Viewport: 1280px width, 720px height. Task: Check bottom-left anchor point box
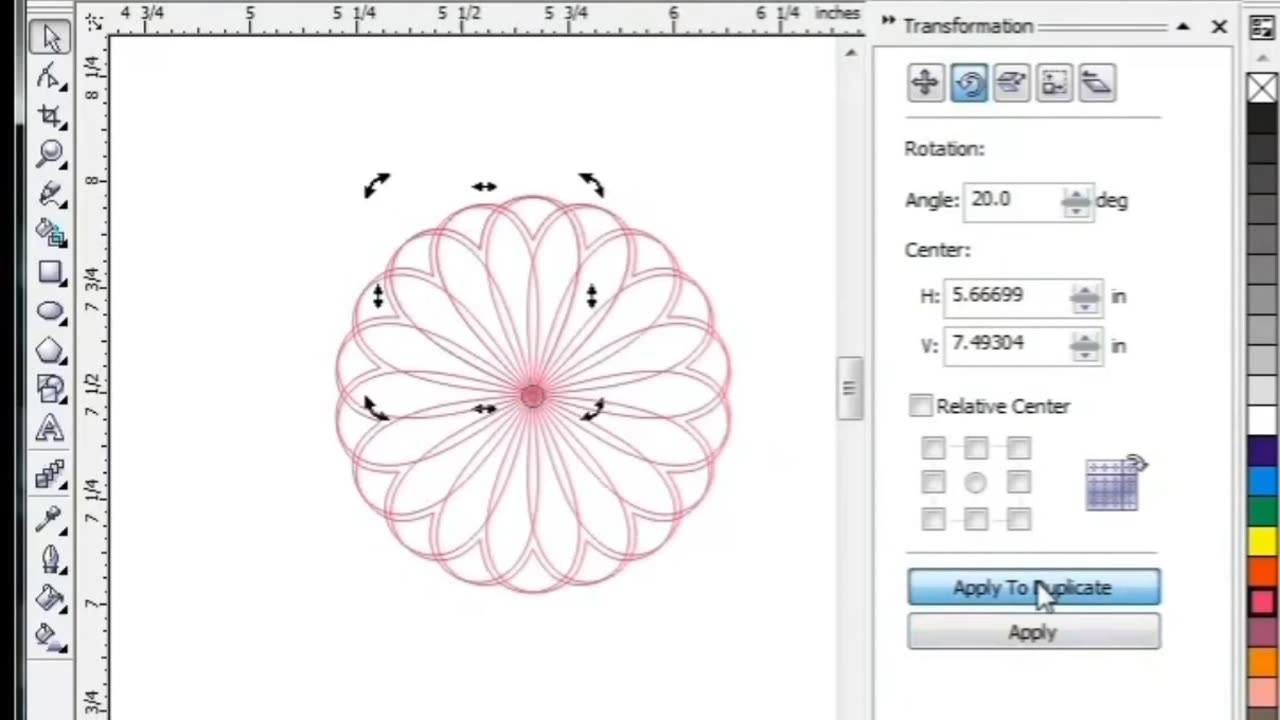[x=933, y=518]
